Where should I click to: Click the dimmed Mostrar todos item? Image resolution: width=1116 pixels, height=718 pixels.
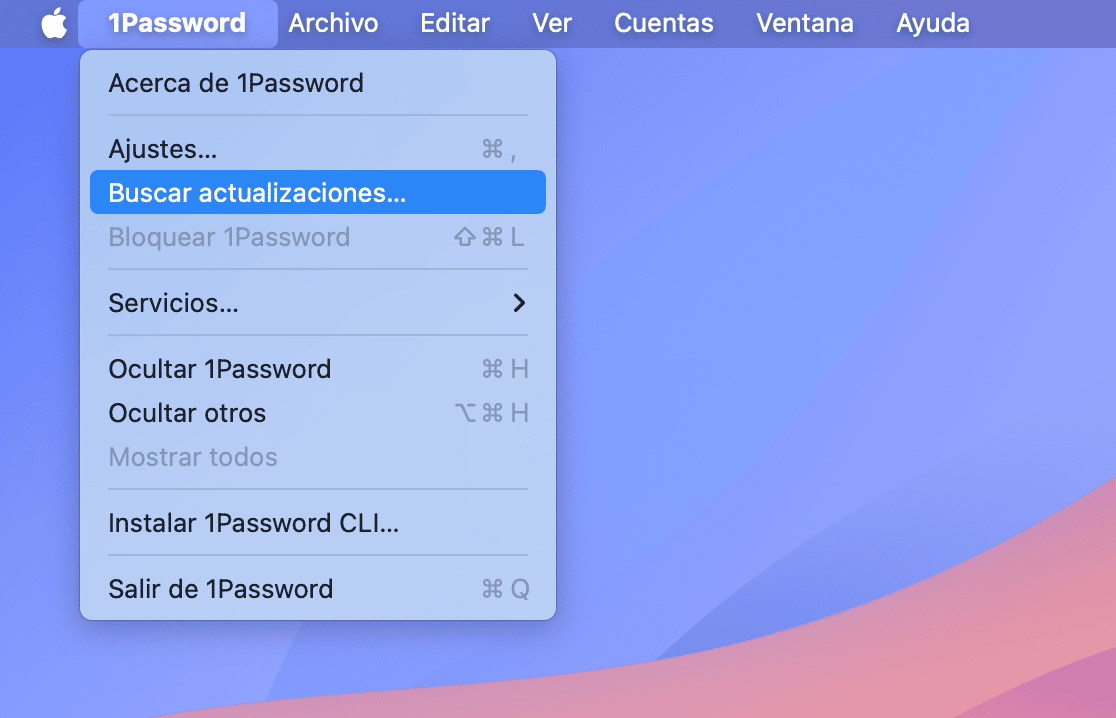(x=193, y=457)
